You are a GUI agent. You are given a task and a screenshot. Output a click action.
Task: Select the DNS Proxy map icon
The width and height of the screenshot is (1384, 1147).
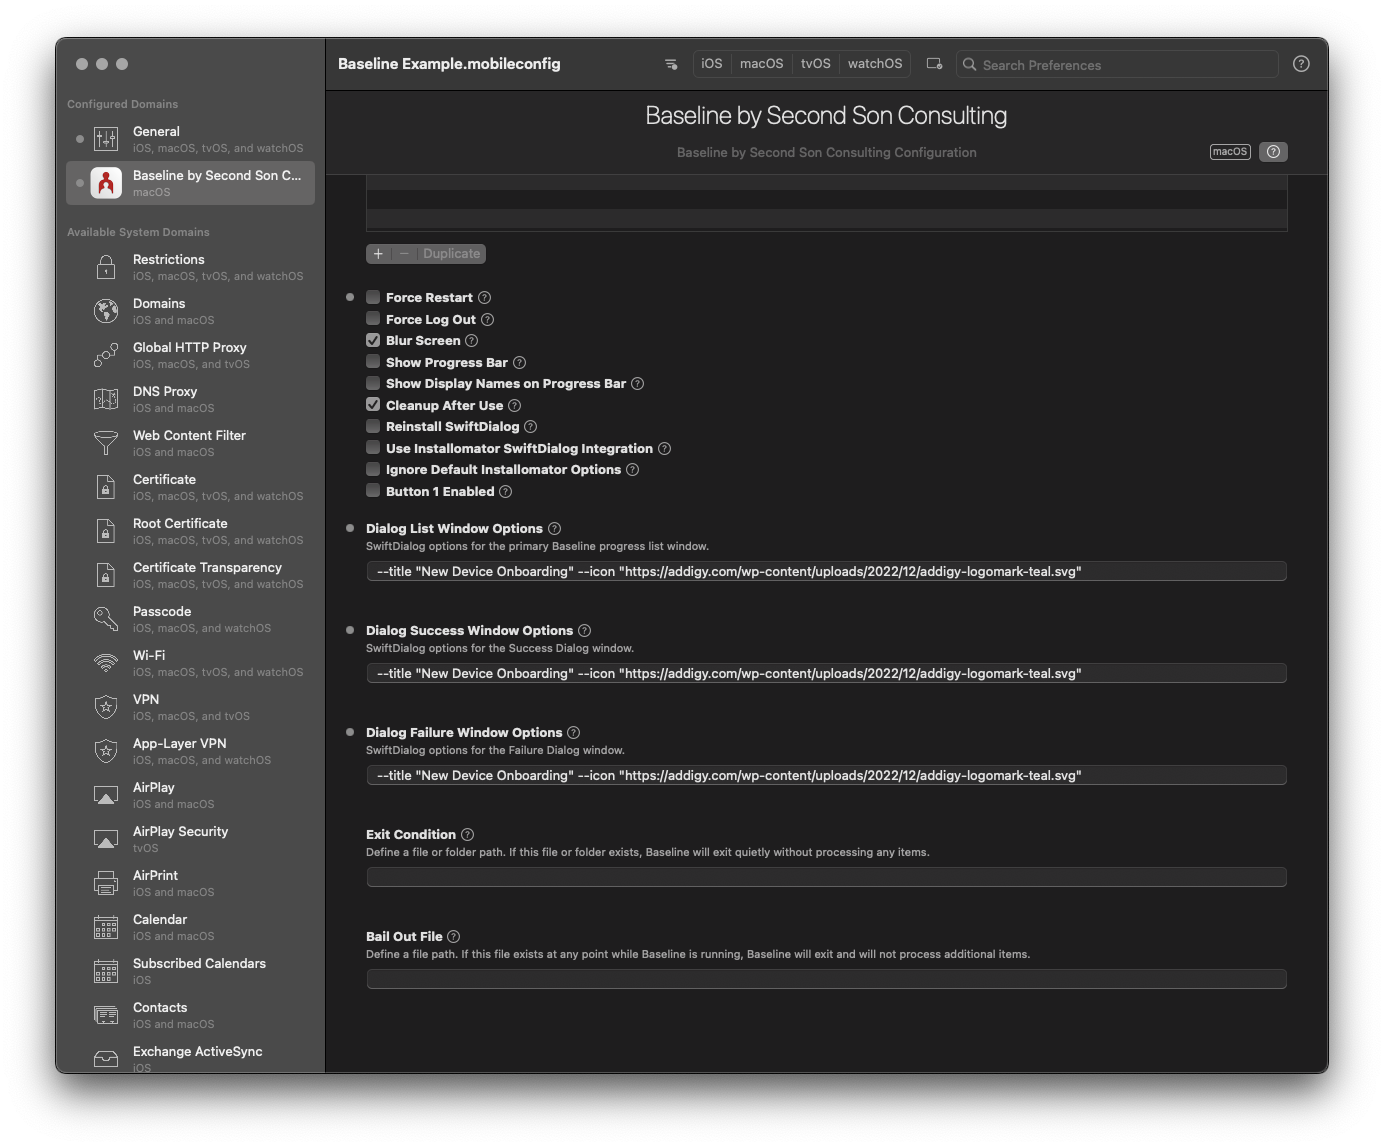click(106, 399)
